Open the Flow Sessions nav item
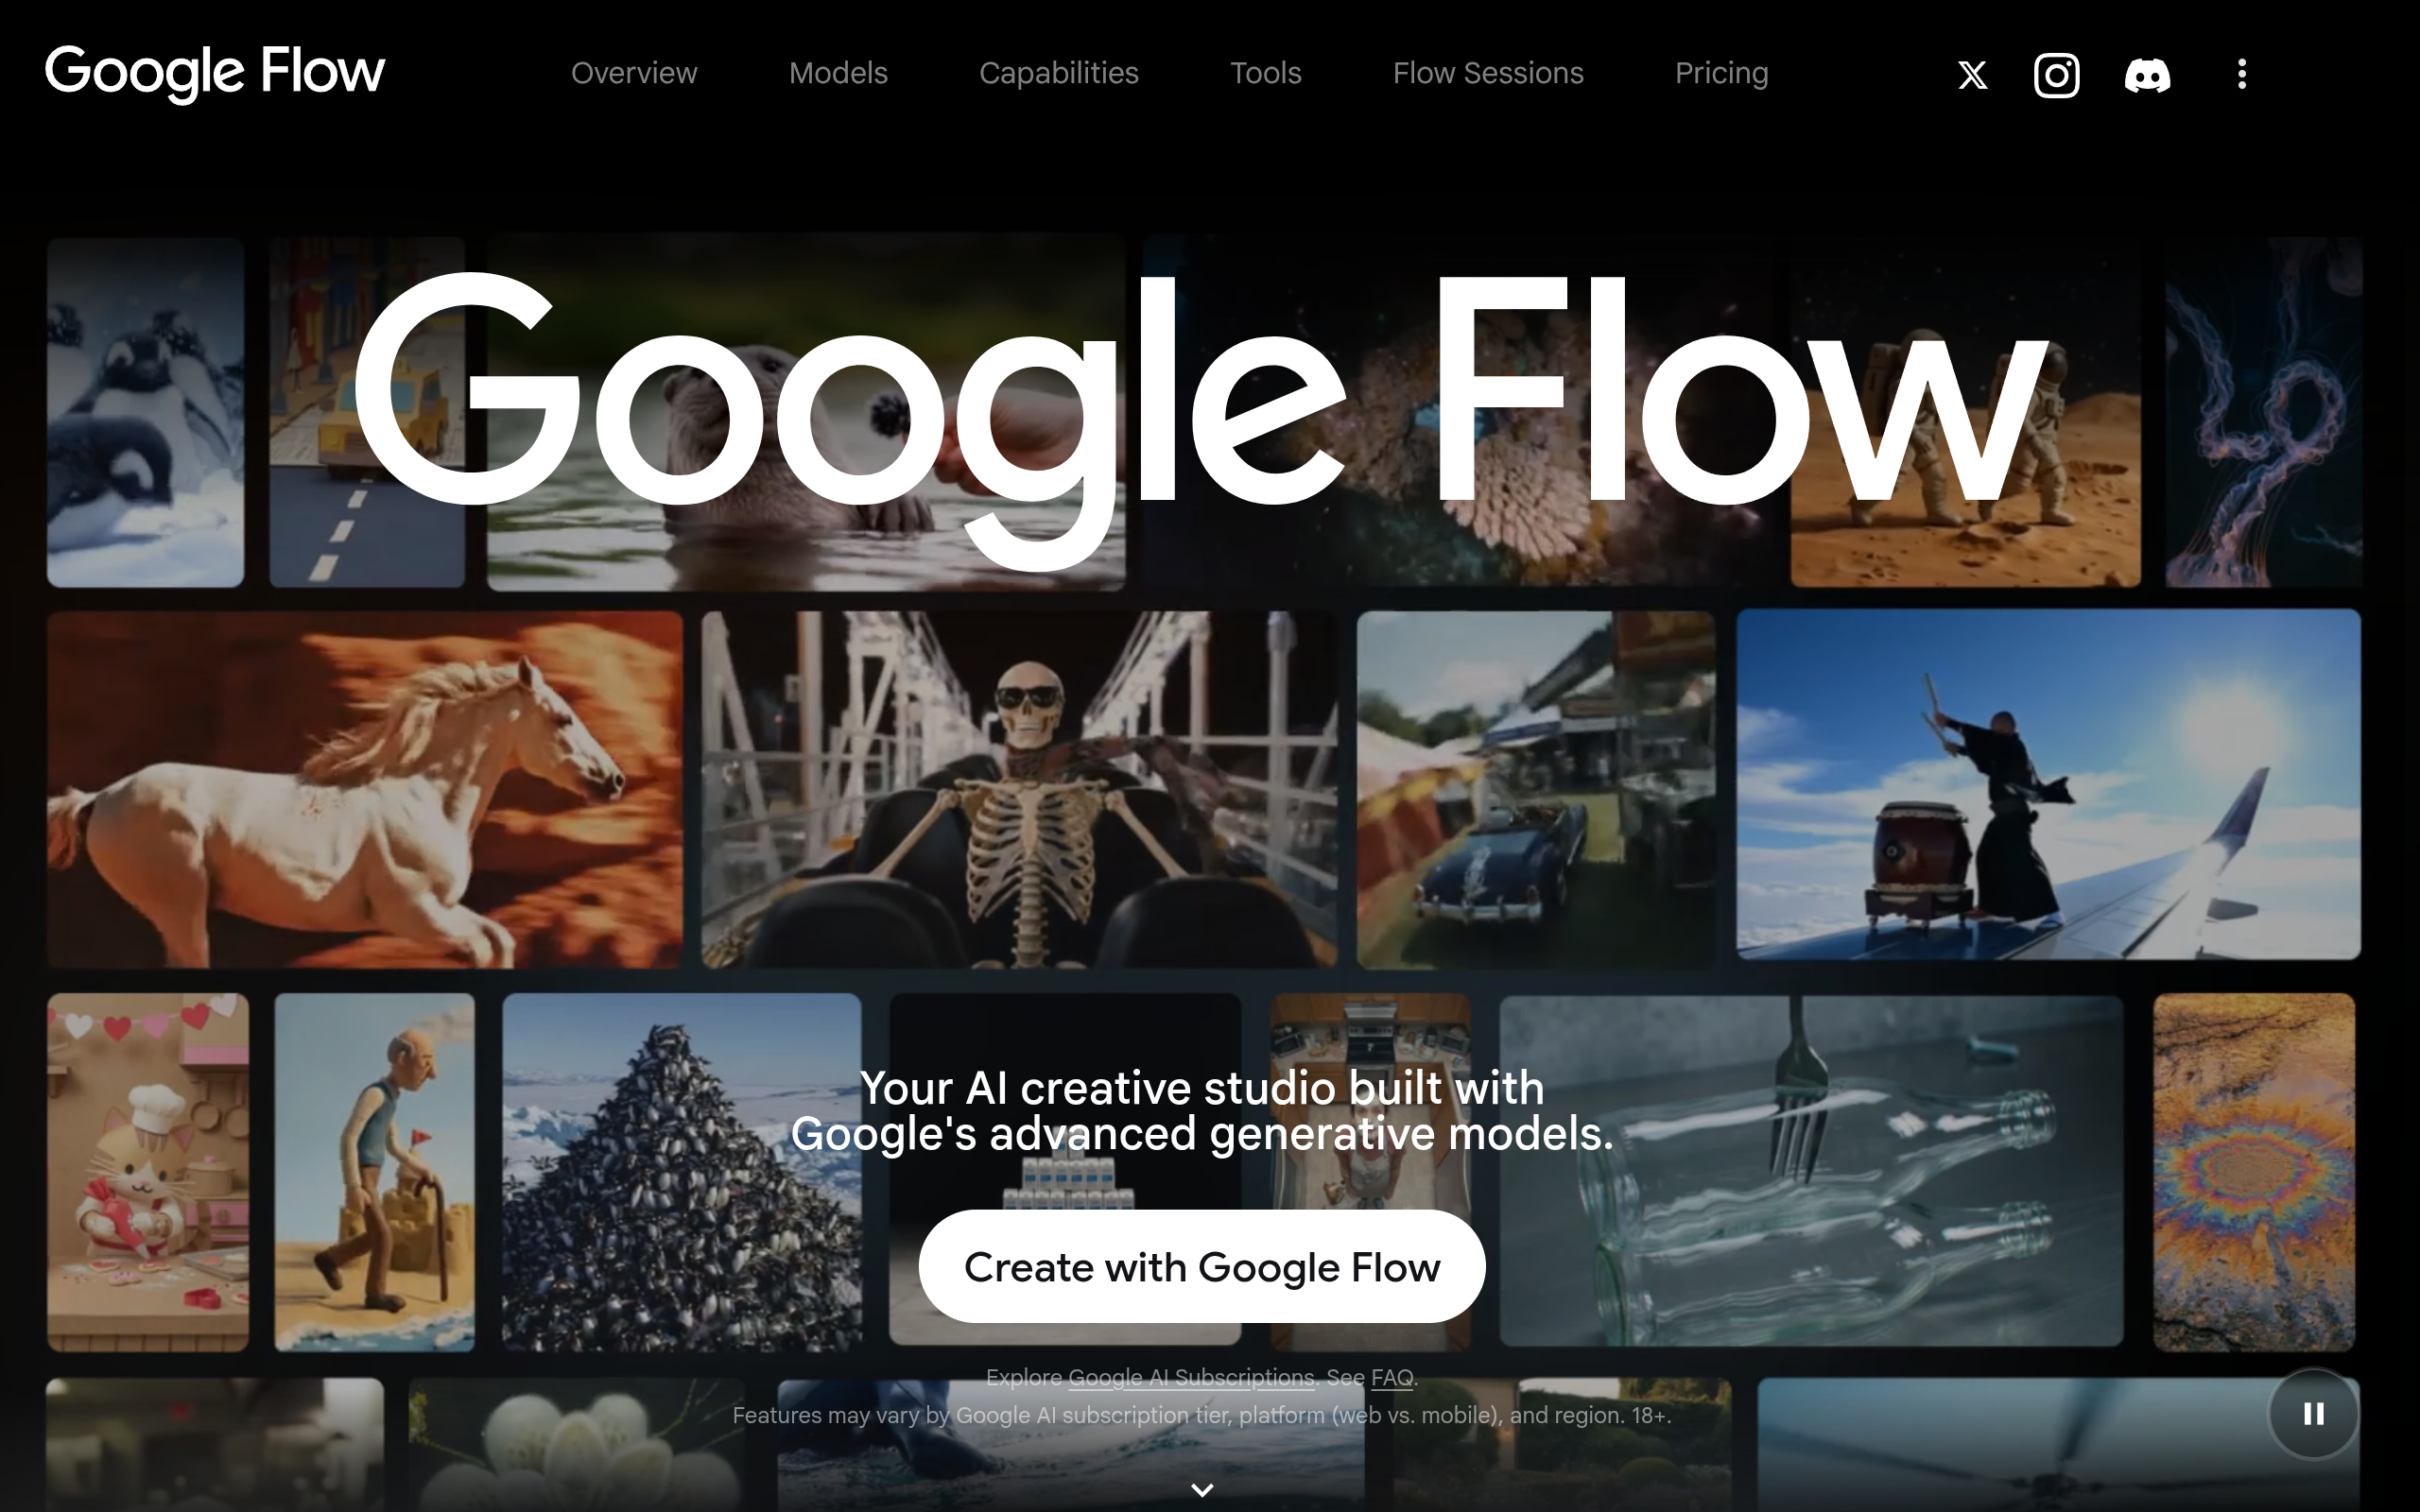The height and width of the screenshot is (1512, 2420). point(1488,73)
